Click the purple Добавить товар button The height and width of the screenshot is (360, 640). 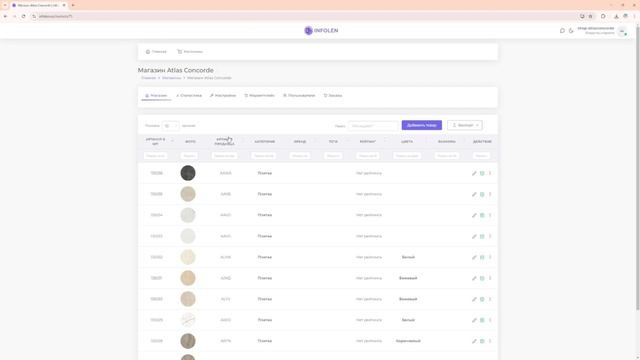coord(422,125)
